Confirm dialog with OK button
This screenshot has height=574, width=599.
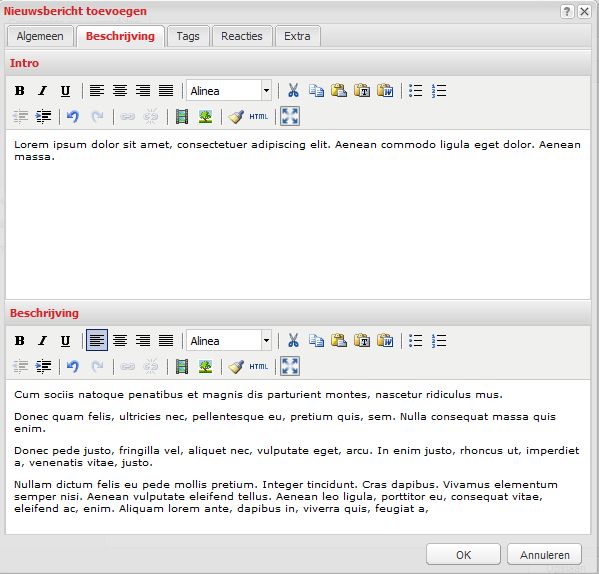point(463,555)
